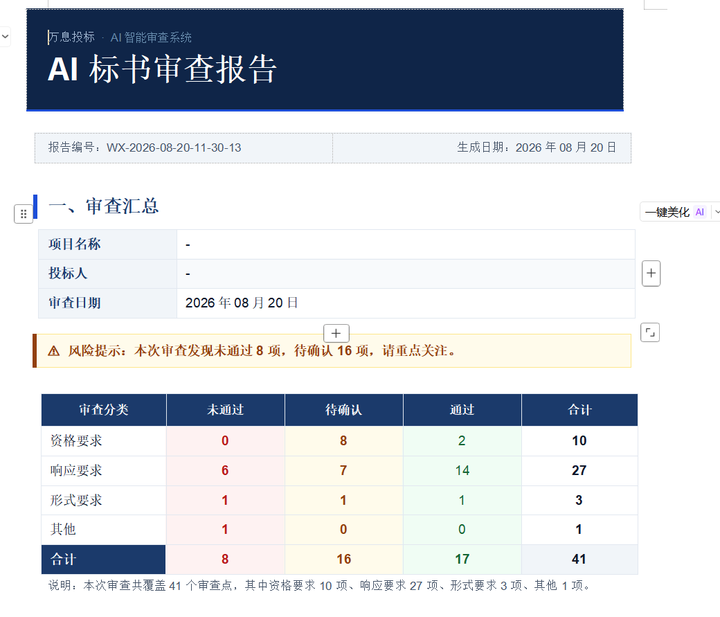Click the 待确认 total 16 in 合计 row
The image size is (720, 617).
(x=343, y=559)
